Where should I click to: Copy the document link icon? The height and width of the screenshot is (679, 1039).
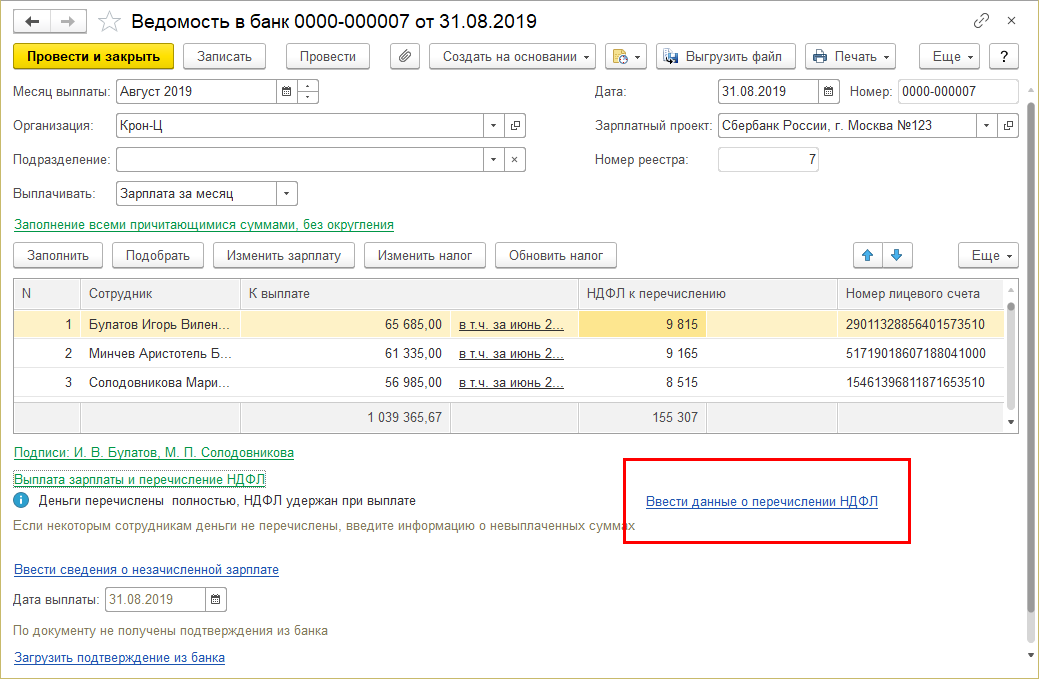982,21
